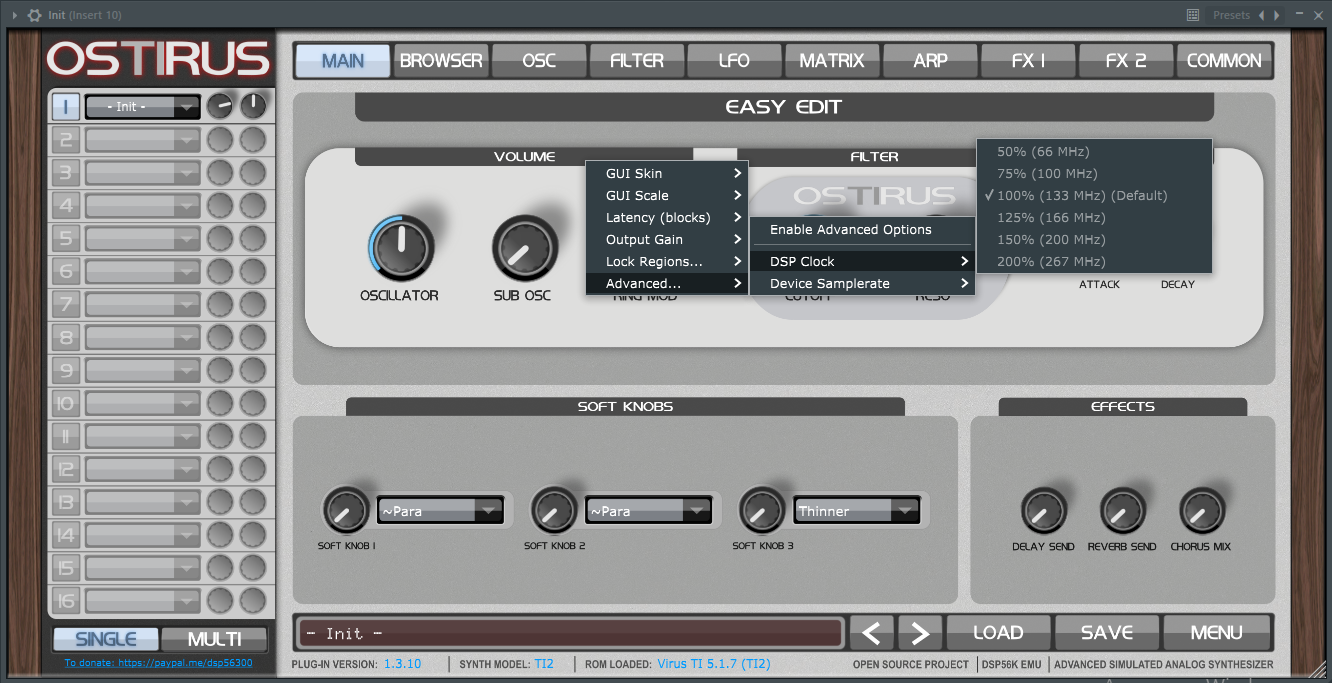This screenshot has width=1332, height=683.
Task: Select part 1 button
Action: [x=65, y=107]
